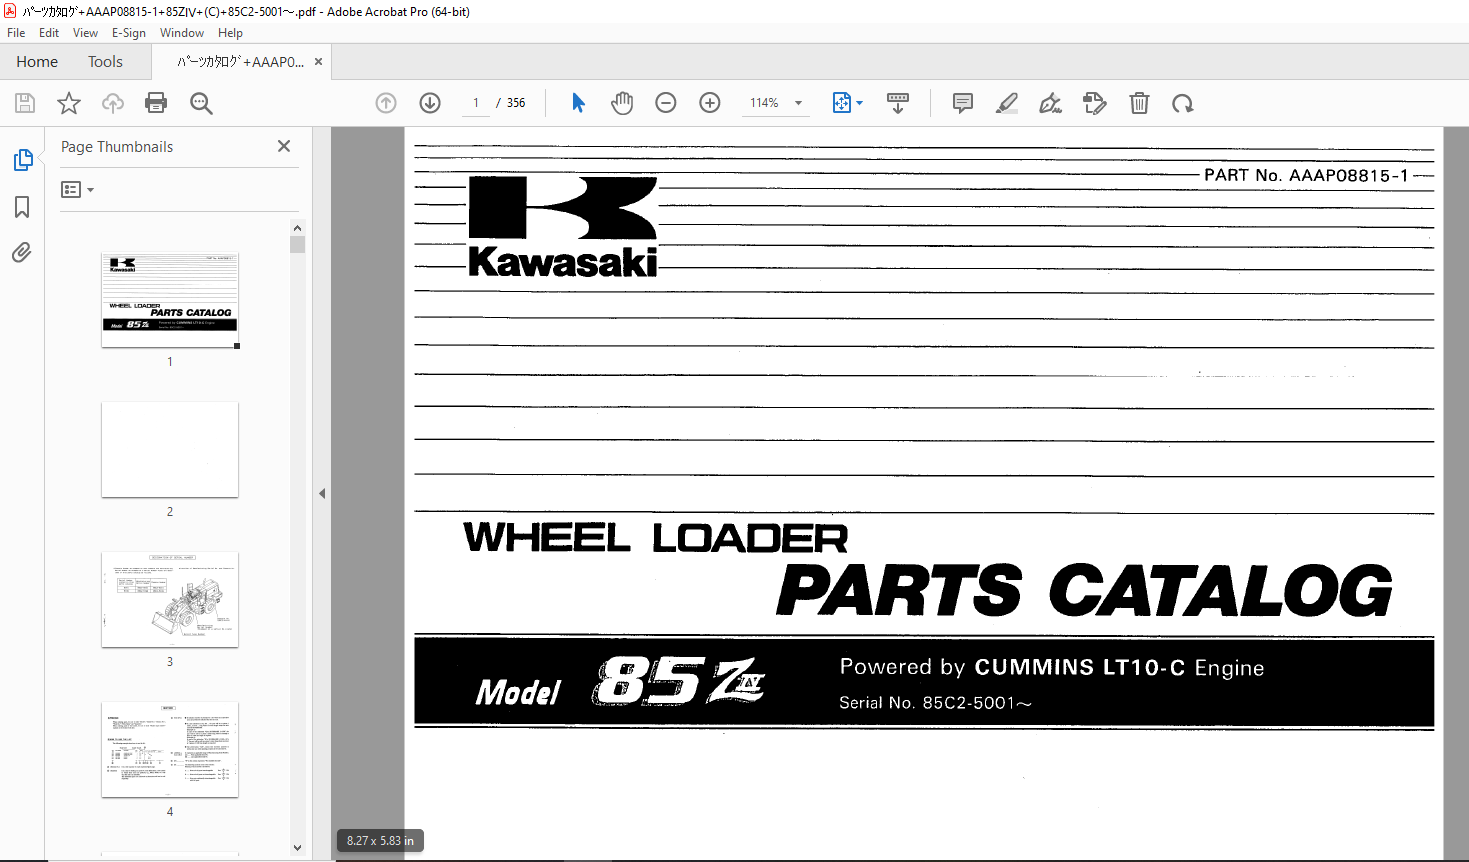Open the E-Sign menu
The image size is (1469, 862).
(x=129, y=33)
